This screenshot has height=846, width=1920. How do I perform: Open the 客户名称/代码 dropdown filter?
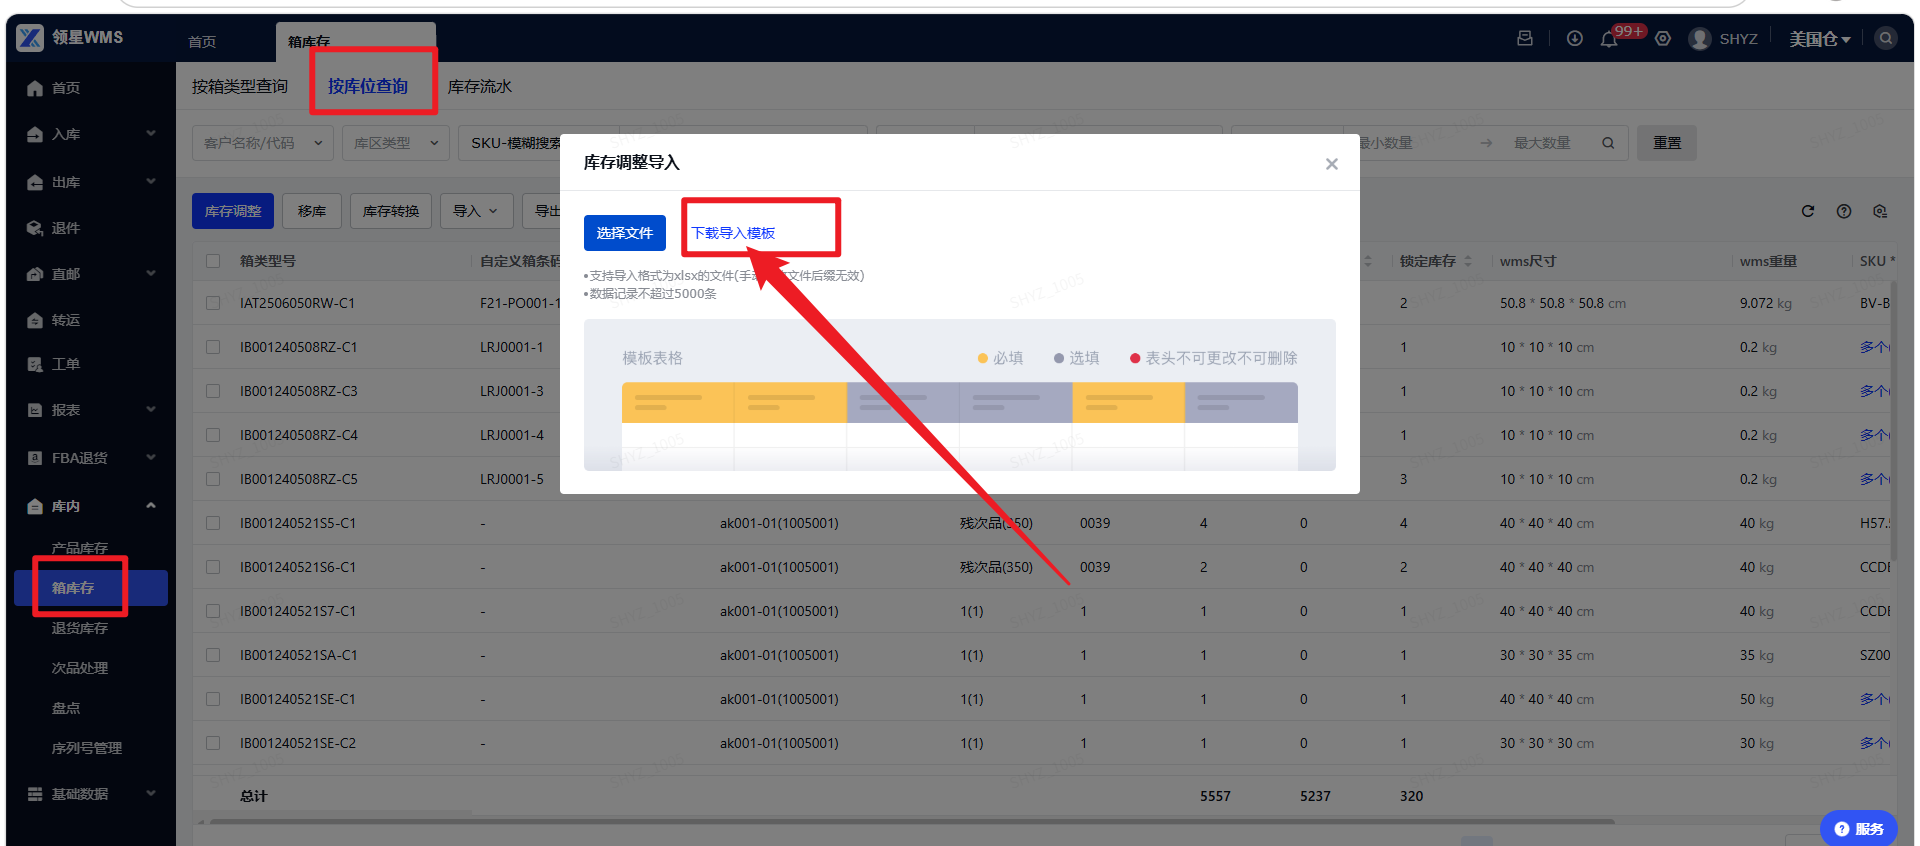263,143
